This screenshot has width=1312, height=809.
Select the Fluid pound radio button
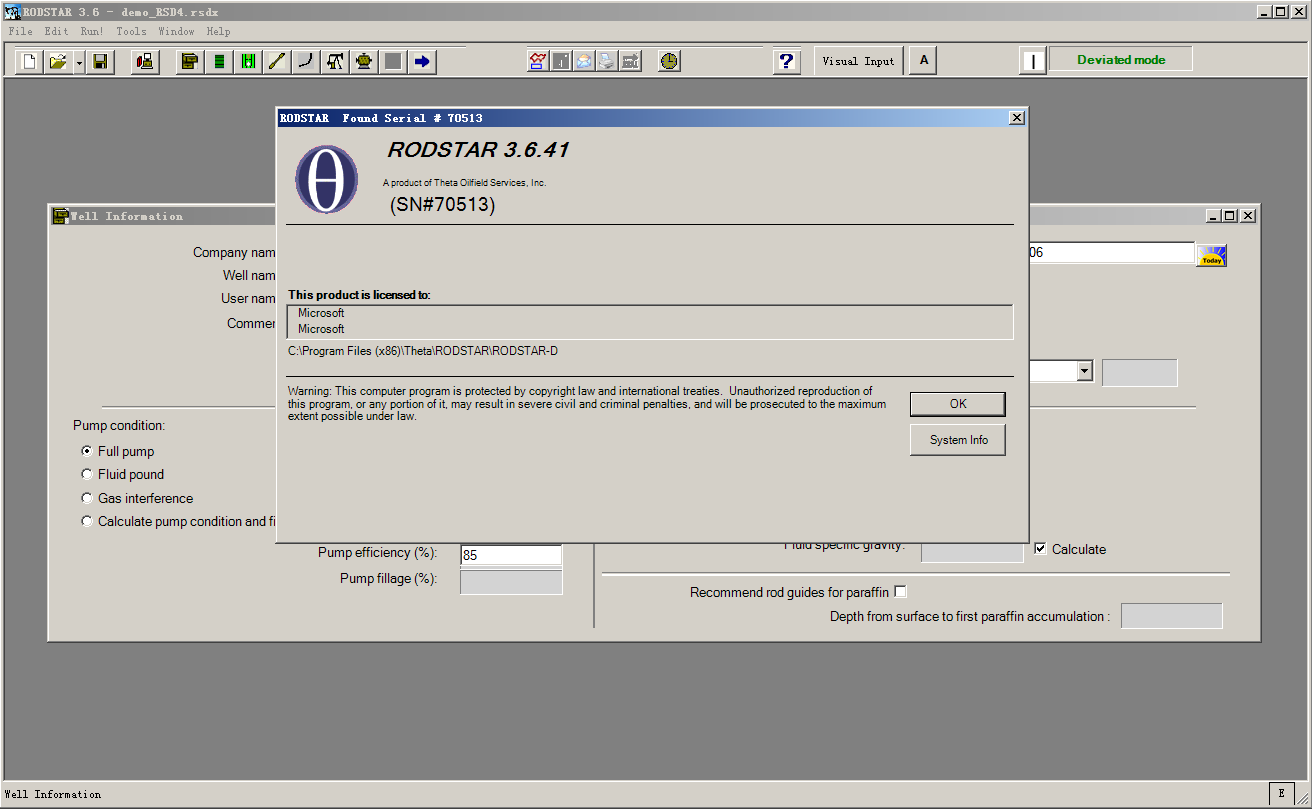click(87, 474)
